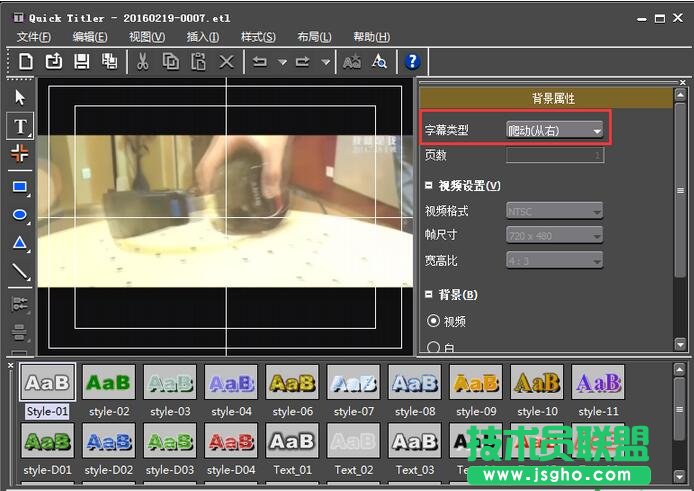The width and height of the screenshot is (694, 491).
Task: Create a new file with toolbar icon
Action: click(26, 62)
